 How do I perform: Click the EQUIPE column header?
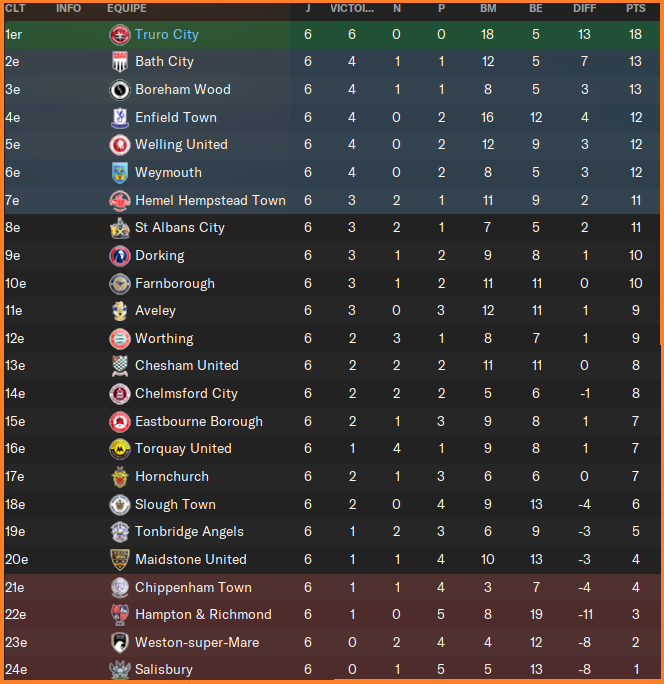click(127, 8)
